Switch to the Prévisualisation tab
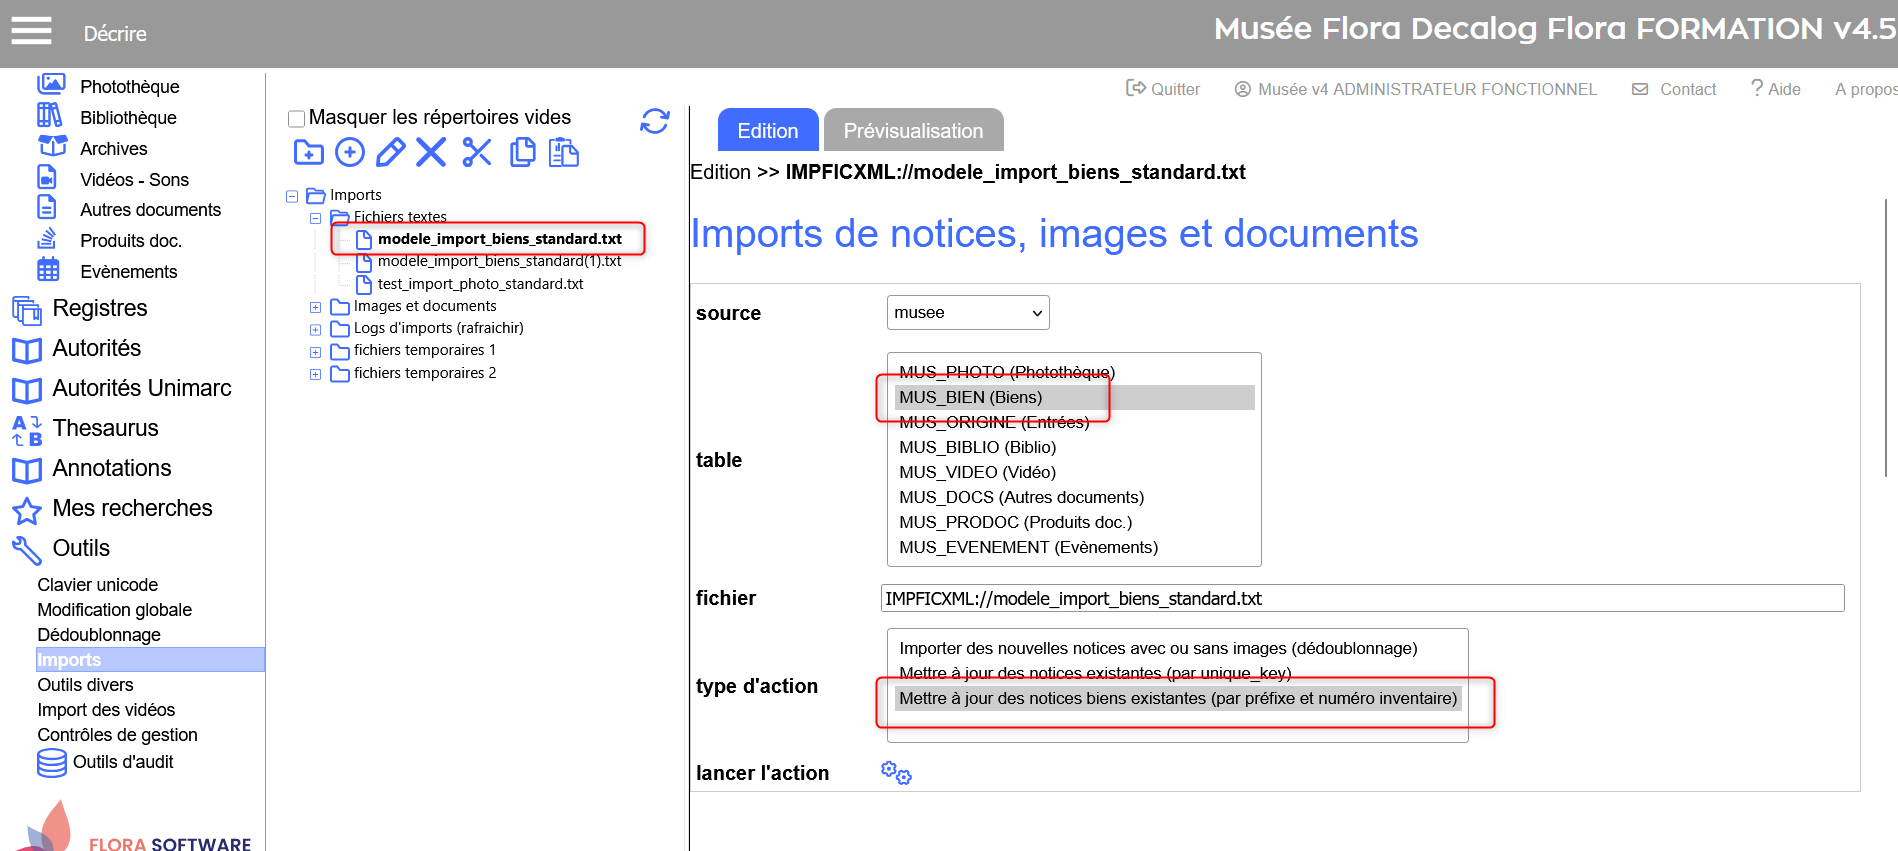The width and height of the screenshot is (1898, 851). pos(914,130)
